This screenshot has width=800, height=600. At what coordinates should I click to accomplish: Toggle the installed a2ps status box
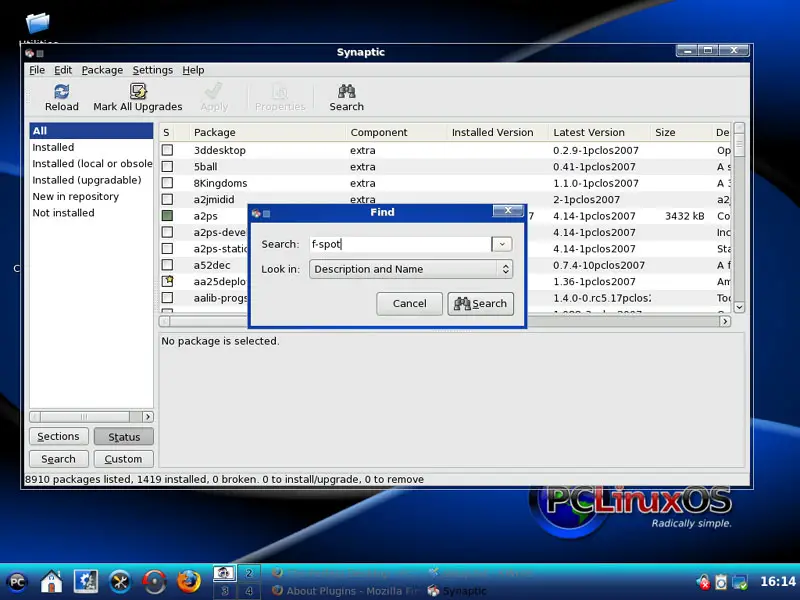click(167, 215)
